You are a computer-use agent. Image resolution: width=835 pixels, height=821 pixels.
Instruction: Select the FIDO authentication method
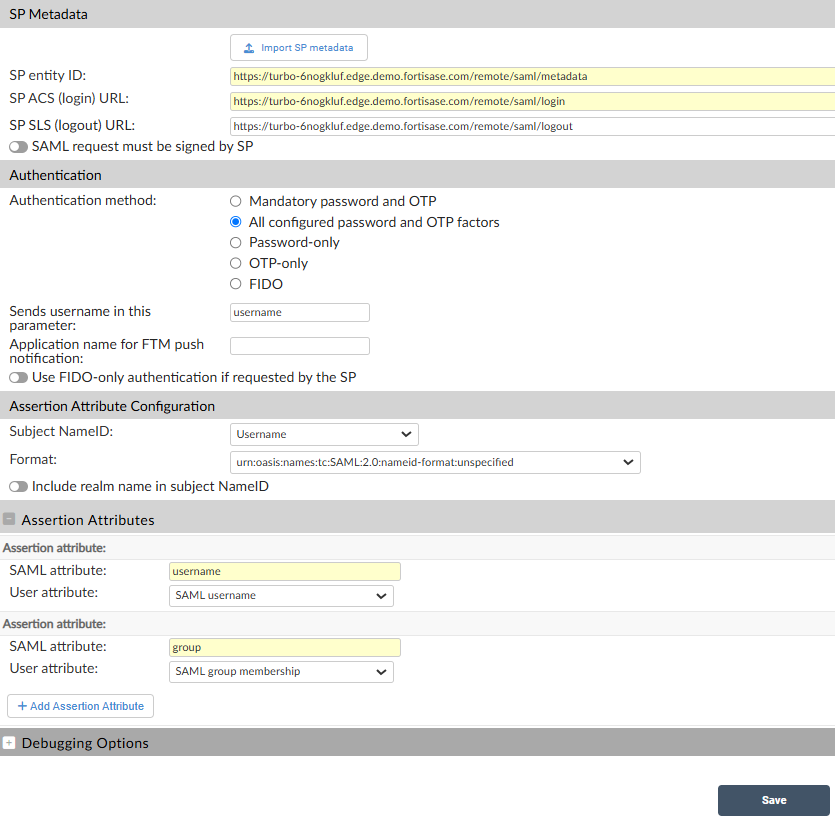tap(235, 284)
